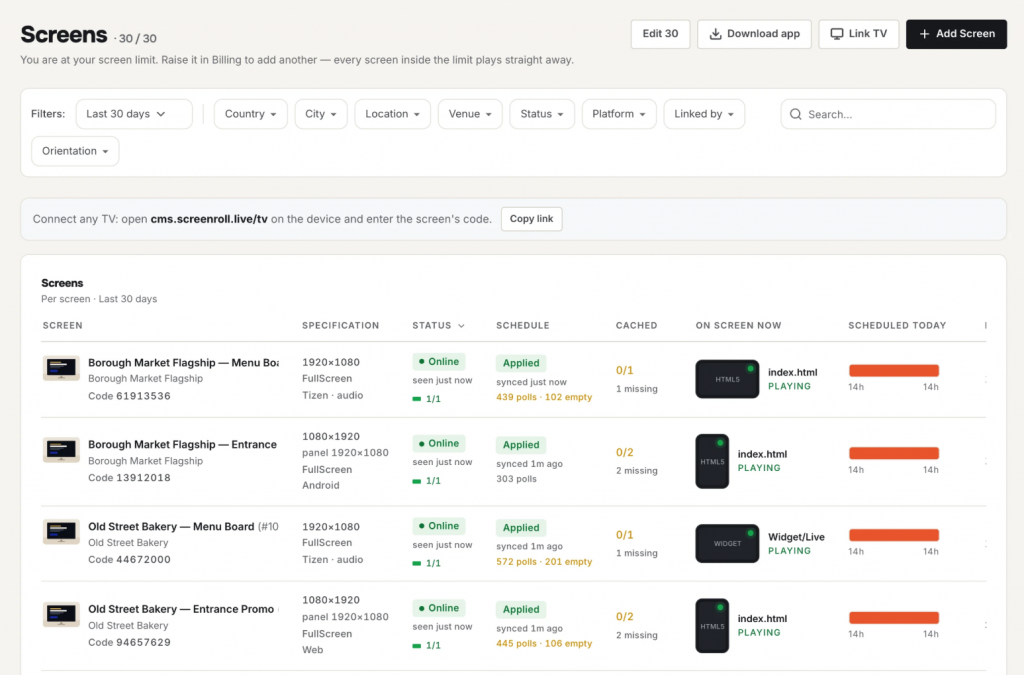Click Code 44672000 text
Screen dimensions: 1024x675
(129, 559)
